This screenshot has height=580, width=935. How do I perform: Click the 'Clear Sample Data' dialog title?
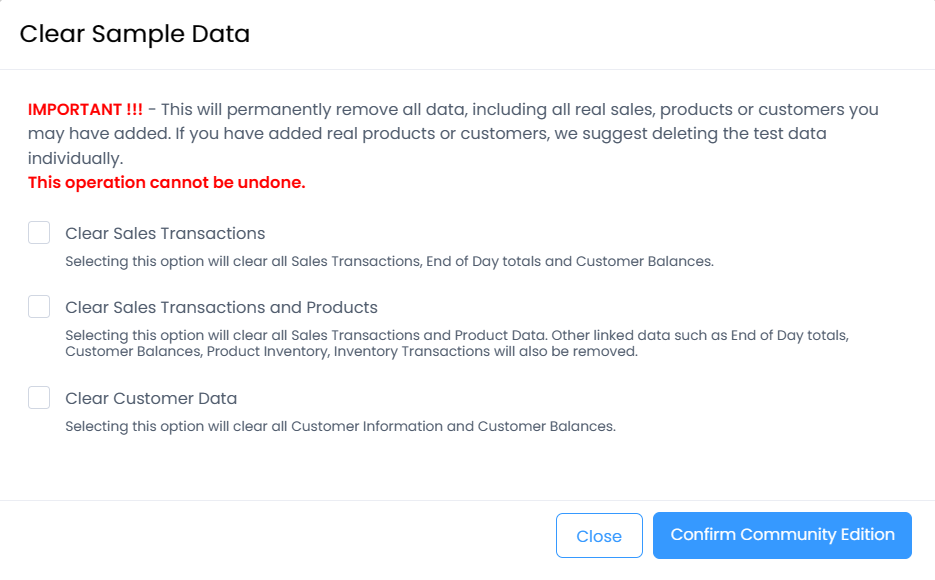[x=135, y=34]
